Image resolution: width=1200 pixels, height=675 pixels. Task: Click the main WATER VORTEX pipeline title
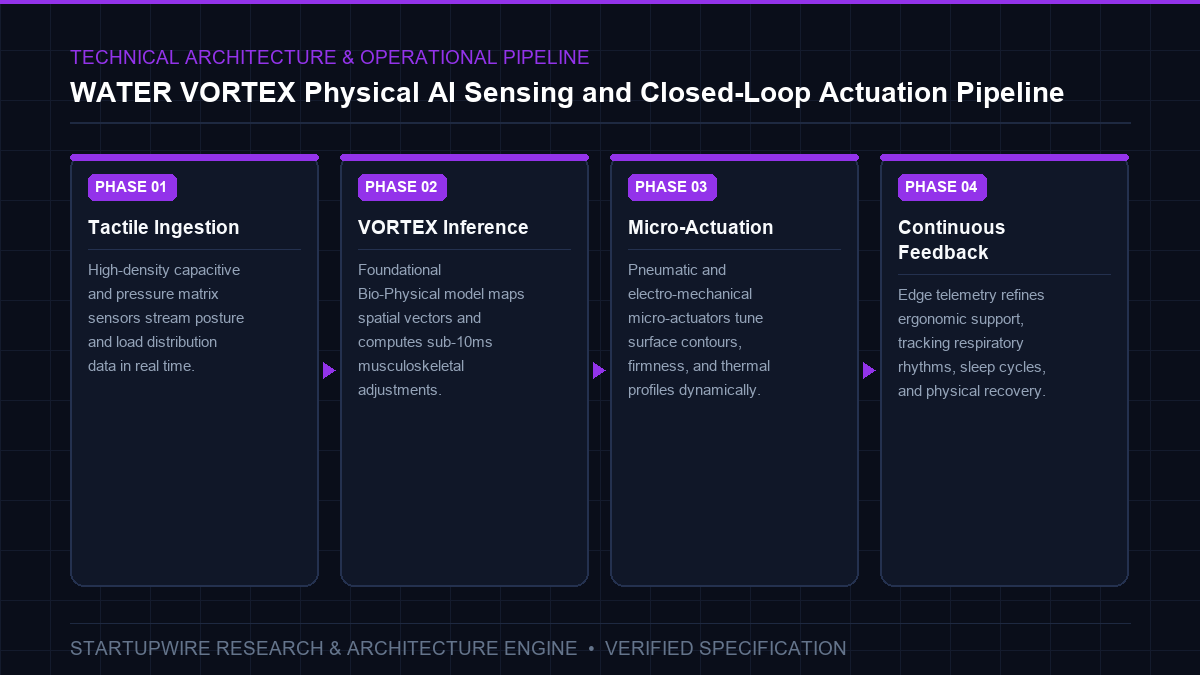coord(567,93)
